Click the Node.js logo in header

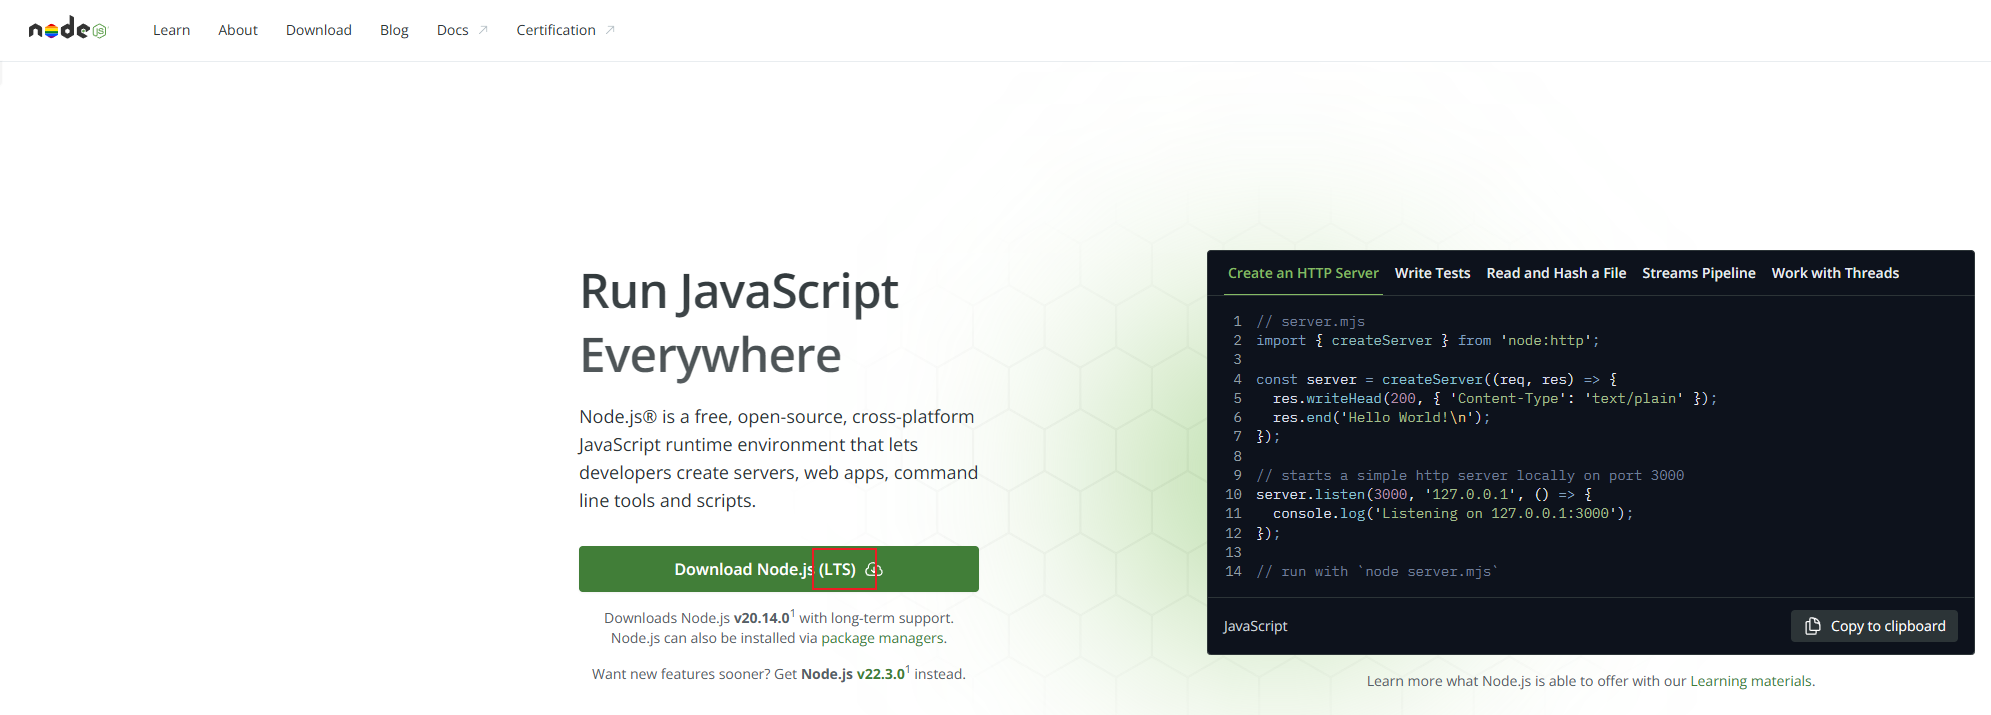[67, 29]
